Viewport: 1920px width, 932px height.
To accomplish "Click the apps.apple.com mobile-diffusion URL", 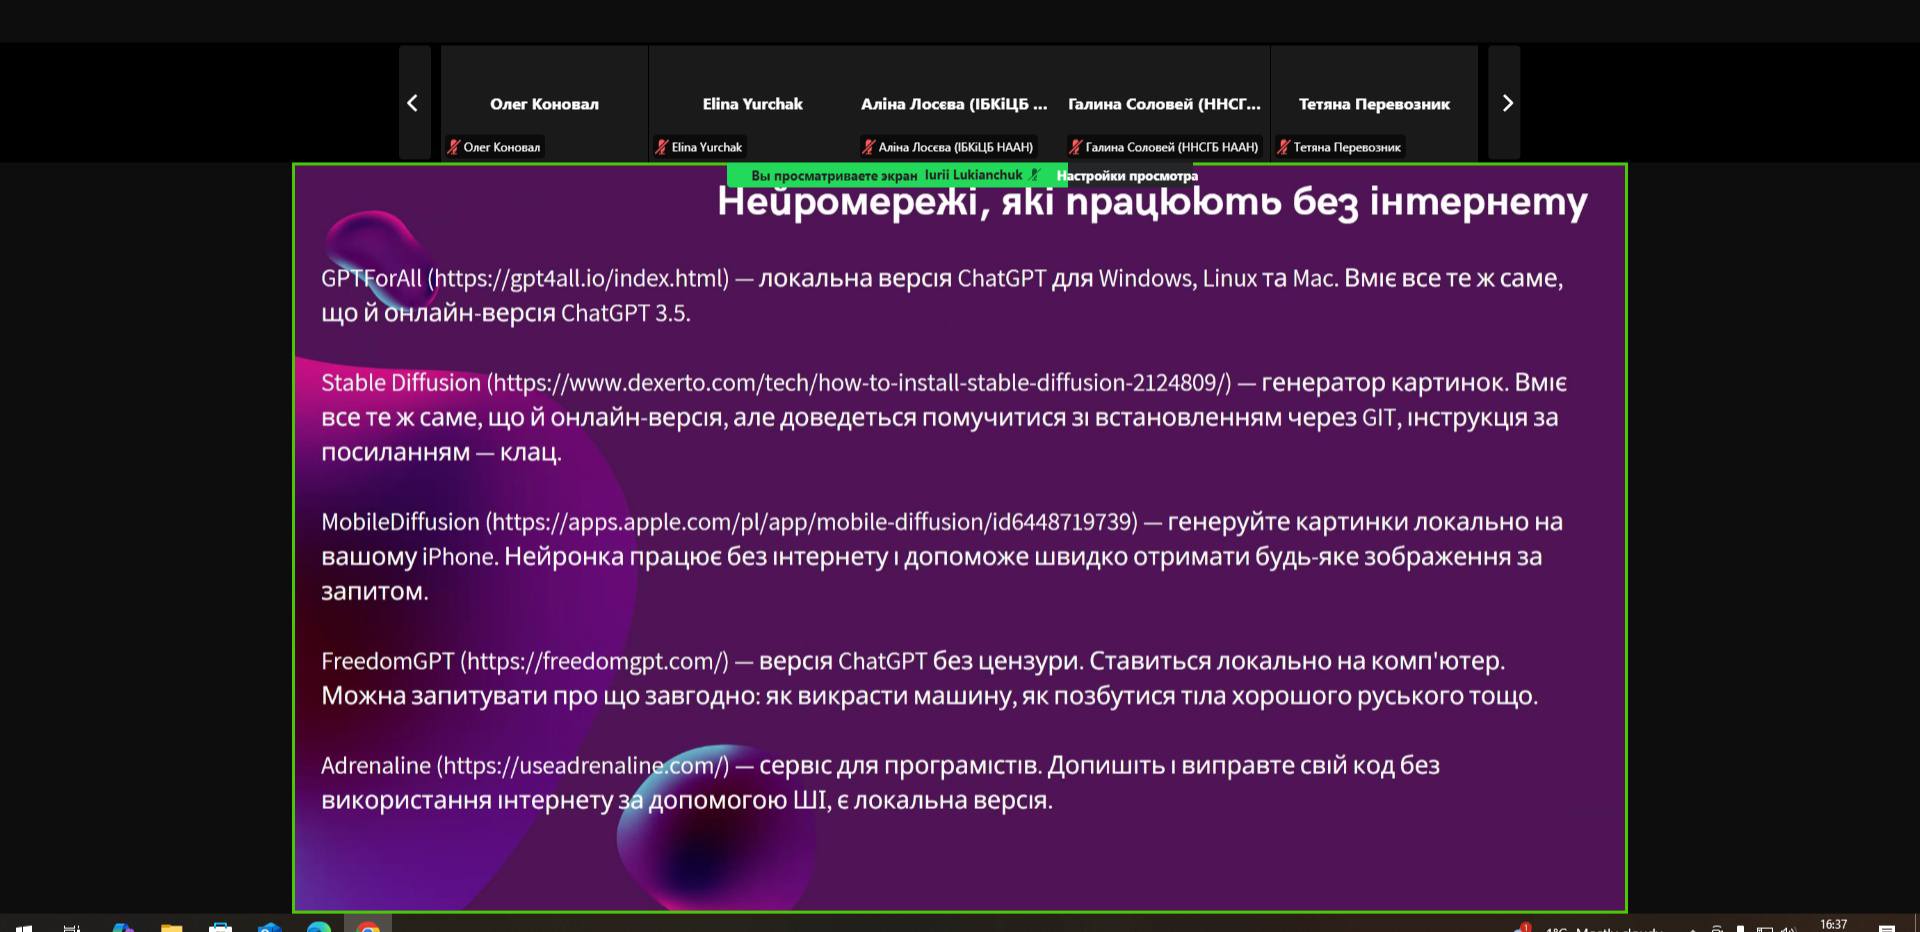I will (x=812, y=522).
